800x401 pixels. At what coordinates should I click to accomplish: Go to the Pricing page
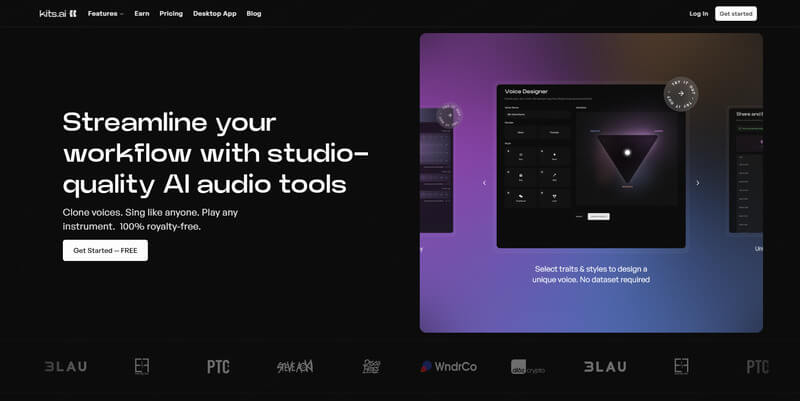[x=171, y=14]
